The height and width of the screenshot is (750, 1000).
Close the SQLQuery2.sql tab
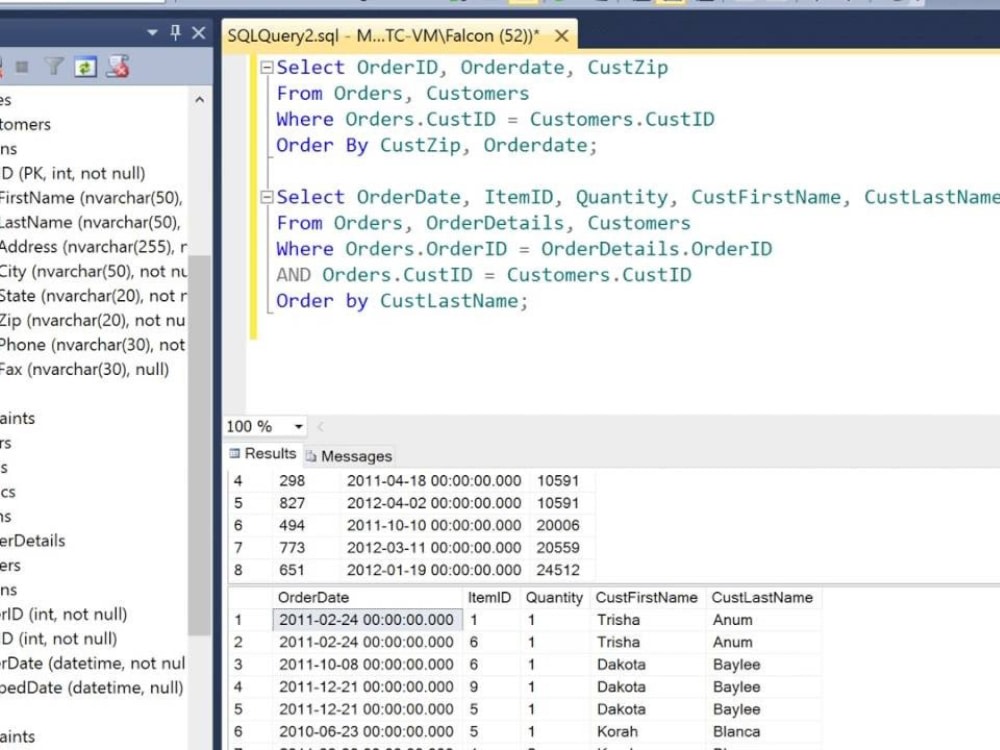click(561, 36)
